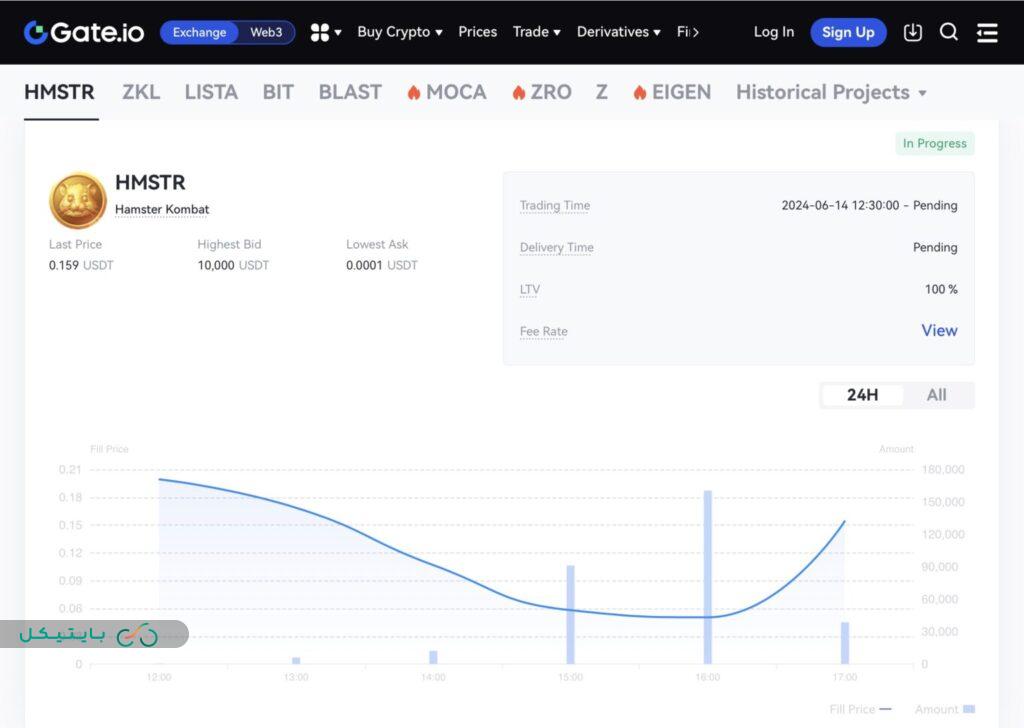Click the View link for Fee Rate
The image size is (1024, 728).
938,330
